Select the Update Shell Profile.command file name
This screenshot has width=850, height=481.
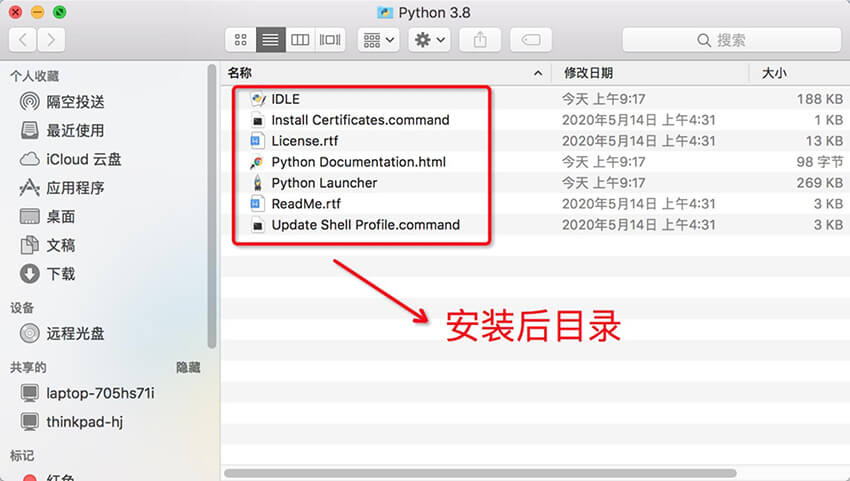click(365, 225)
